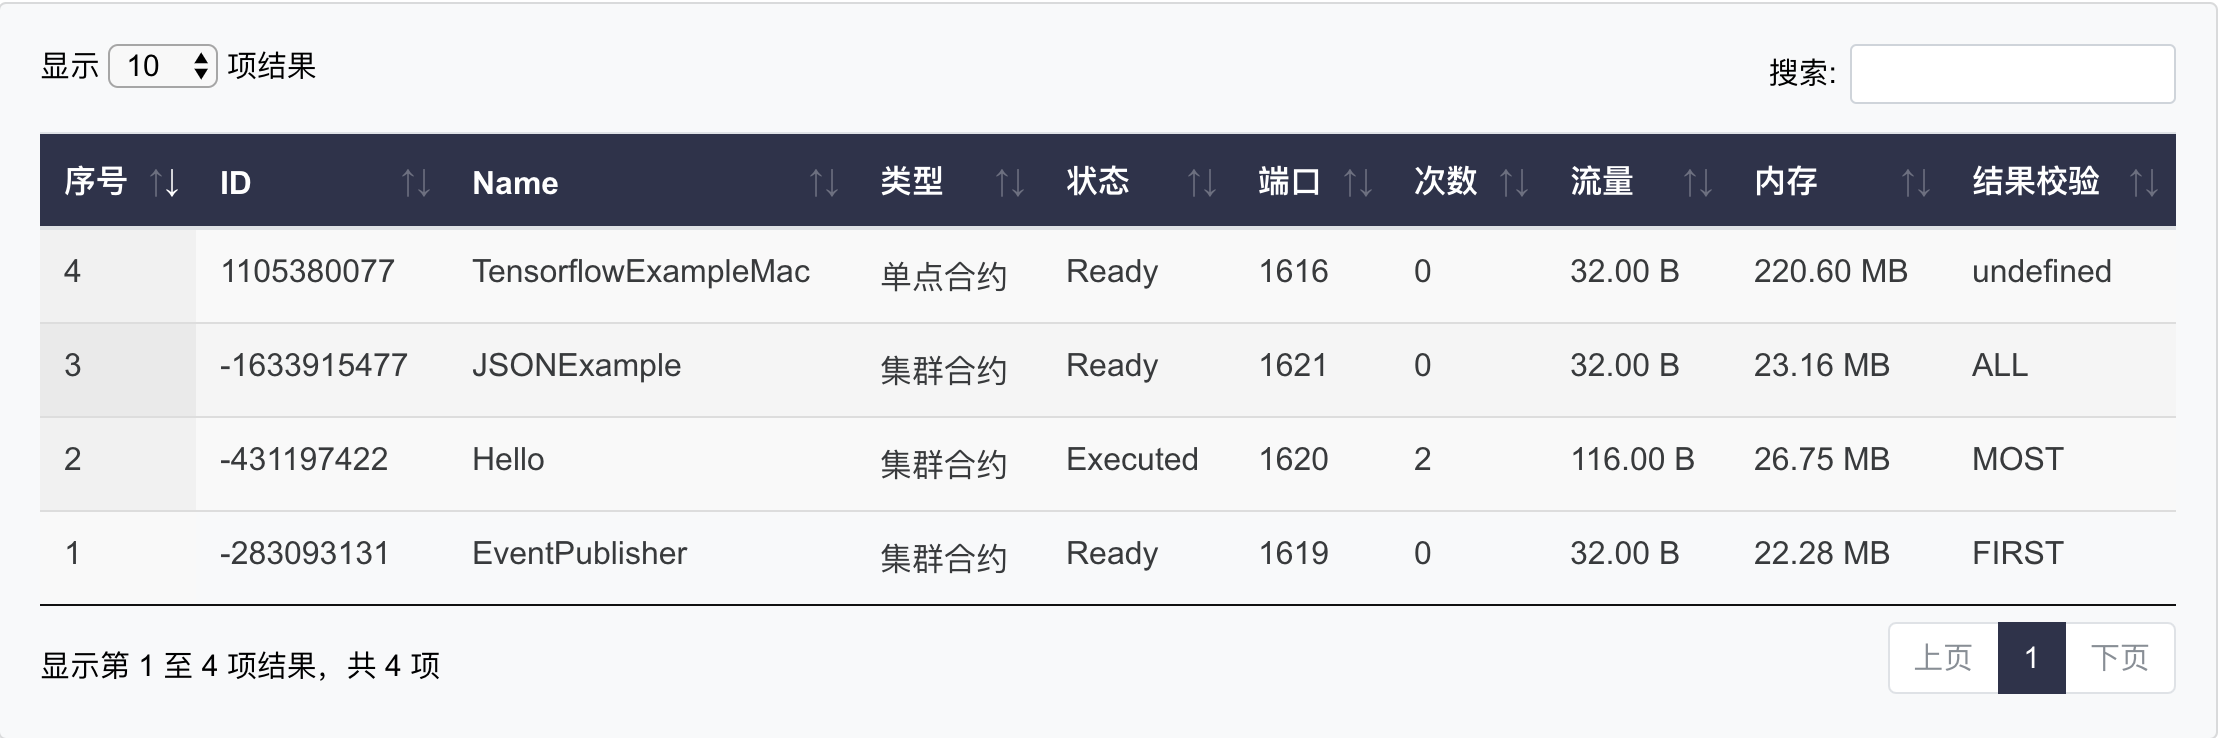2220x738 pixels.
Task: Click the Executed status cell
Action: (x=1131, y=460)
